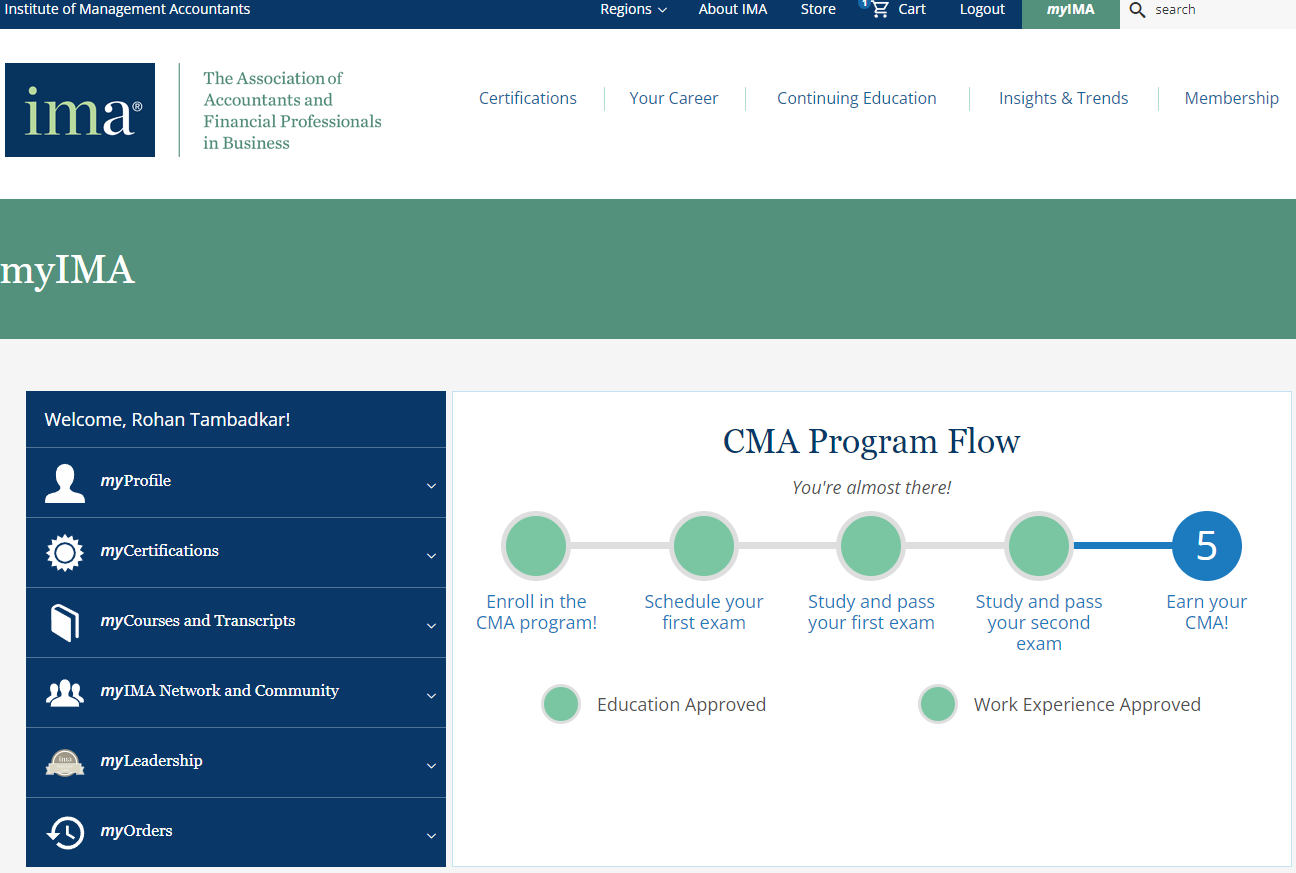This screenshot has width=1296, height=873.
Task: Click the Study and pass first exam circle
Action: point(871,547)
